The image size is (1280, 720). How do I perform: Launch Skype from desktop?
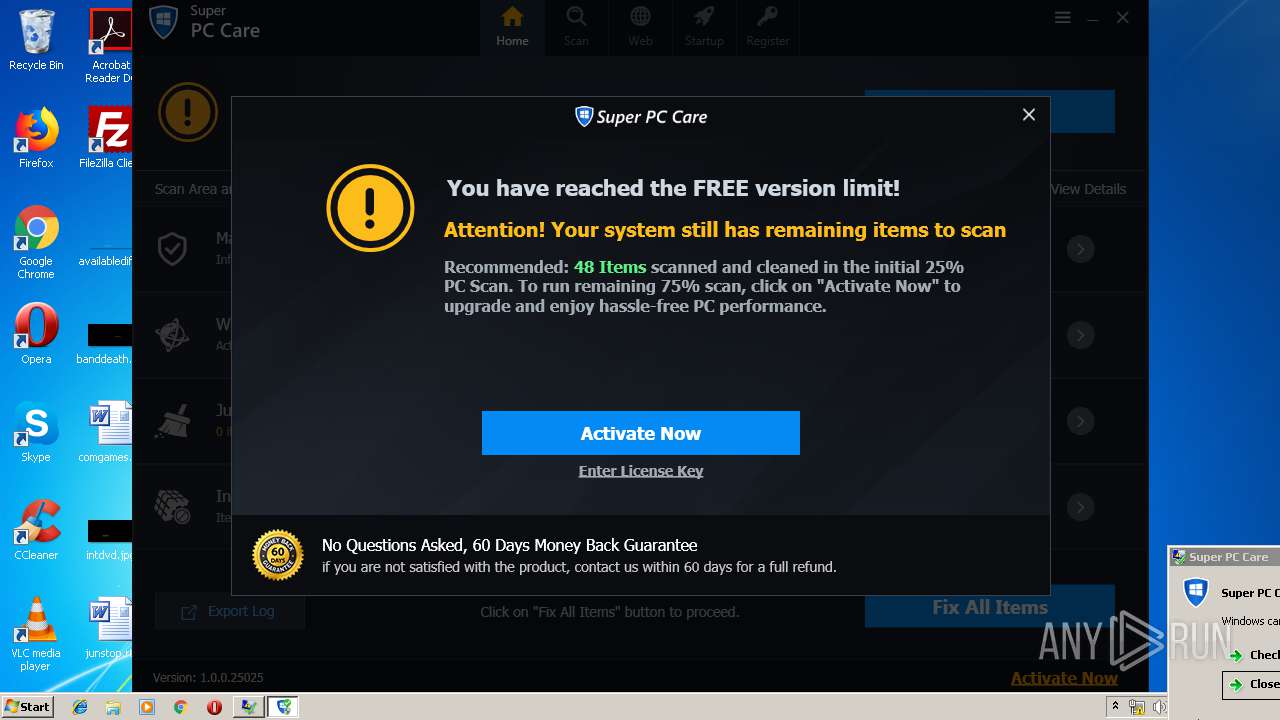pyautogui.click(x=36, y=432)
